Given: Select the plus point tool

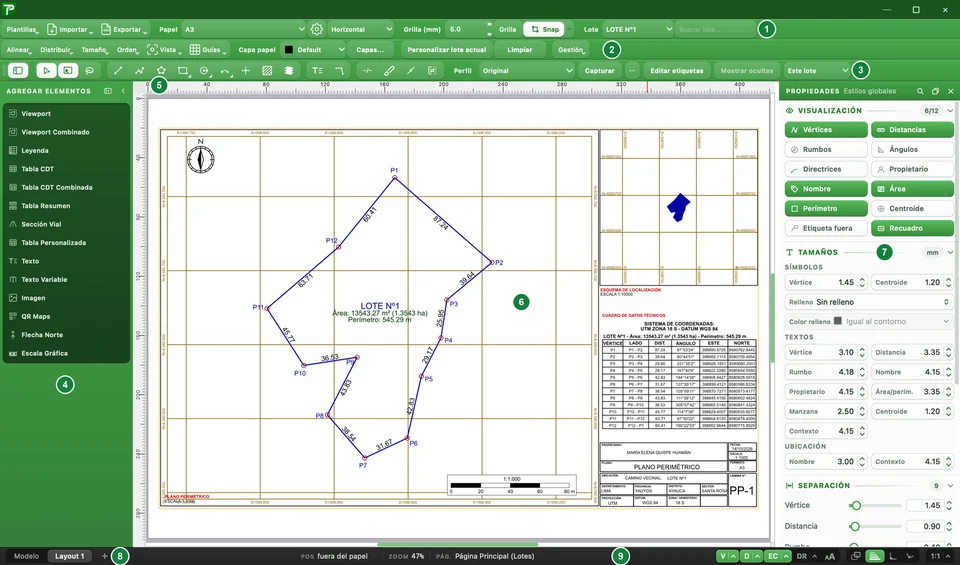Looking at the screenshot, I should point(246,71).
